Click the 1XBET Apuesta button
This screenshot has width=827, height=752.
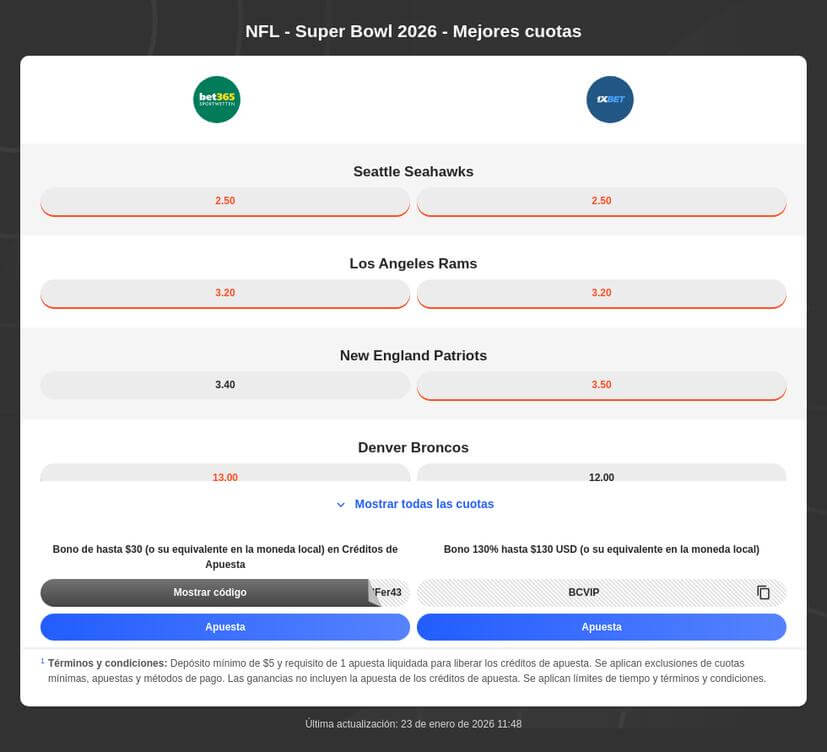pos(601,627)
